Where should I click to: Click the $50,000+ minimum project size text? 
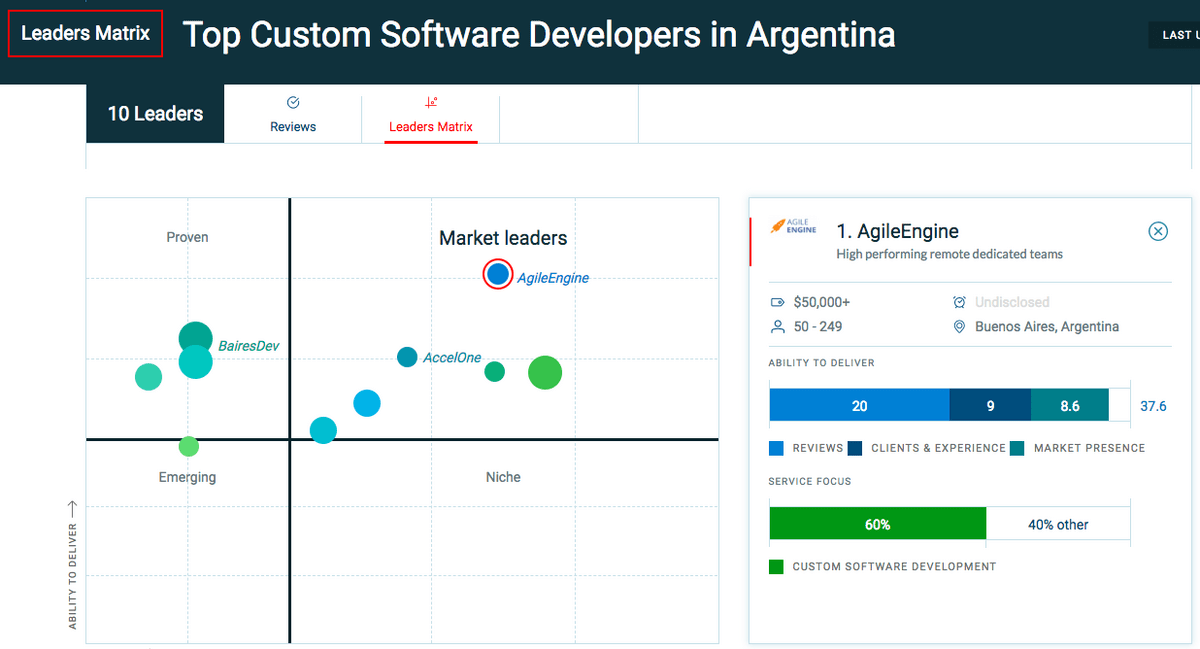click(821, 302)
